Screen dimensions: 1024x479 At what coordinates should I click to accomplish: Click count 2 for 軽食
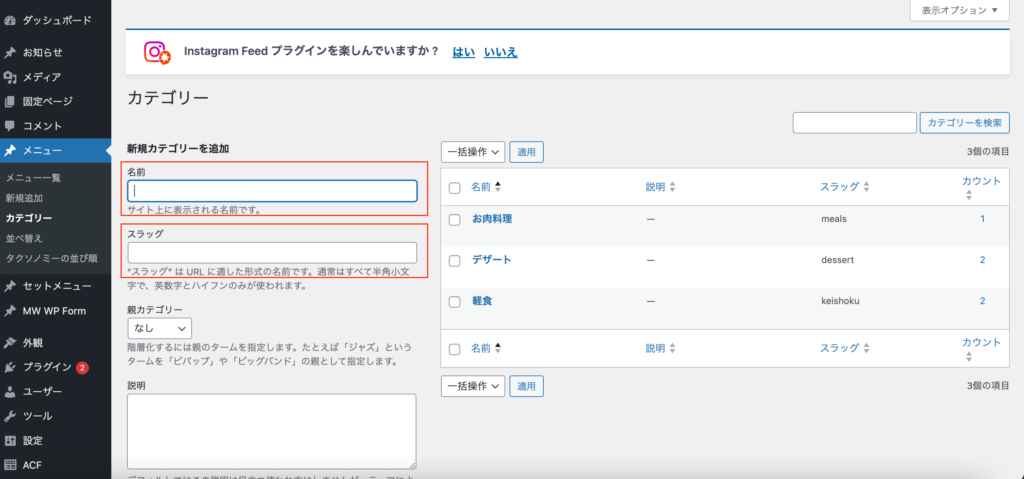point(982,301)
